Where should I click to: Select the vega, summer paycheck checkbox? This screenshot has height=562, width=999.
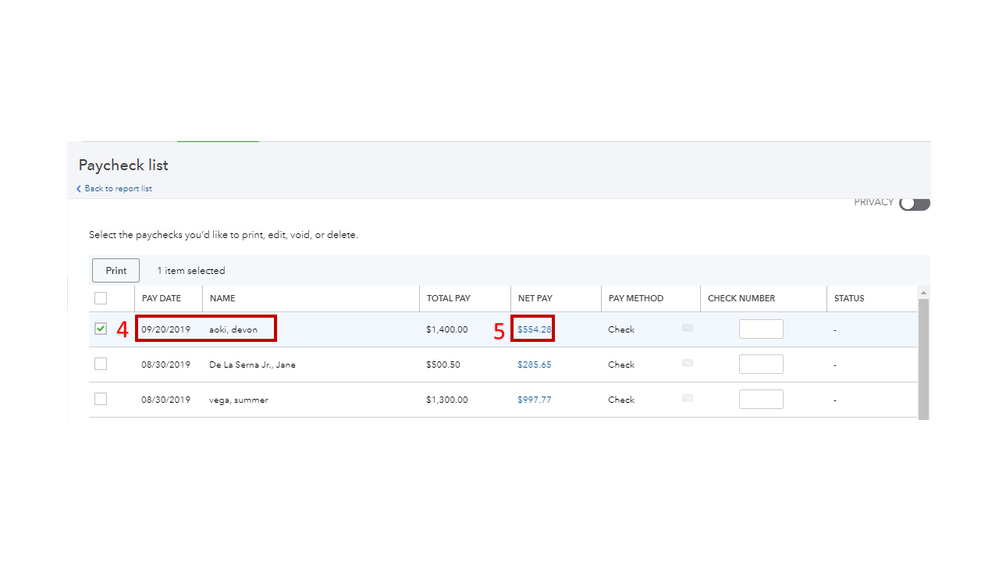(x=101, y=399)
